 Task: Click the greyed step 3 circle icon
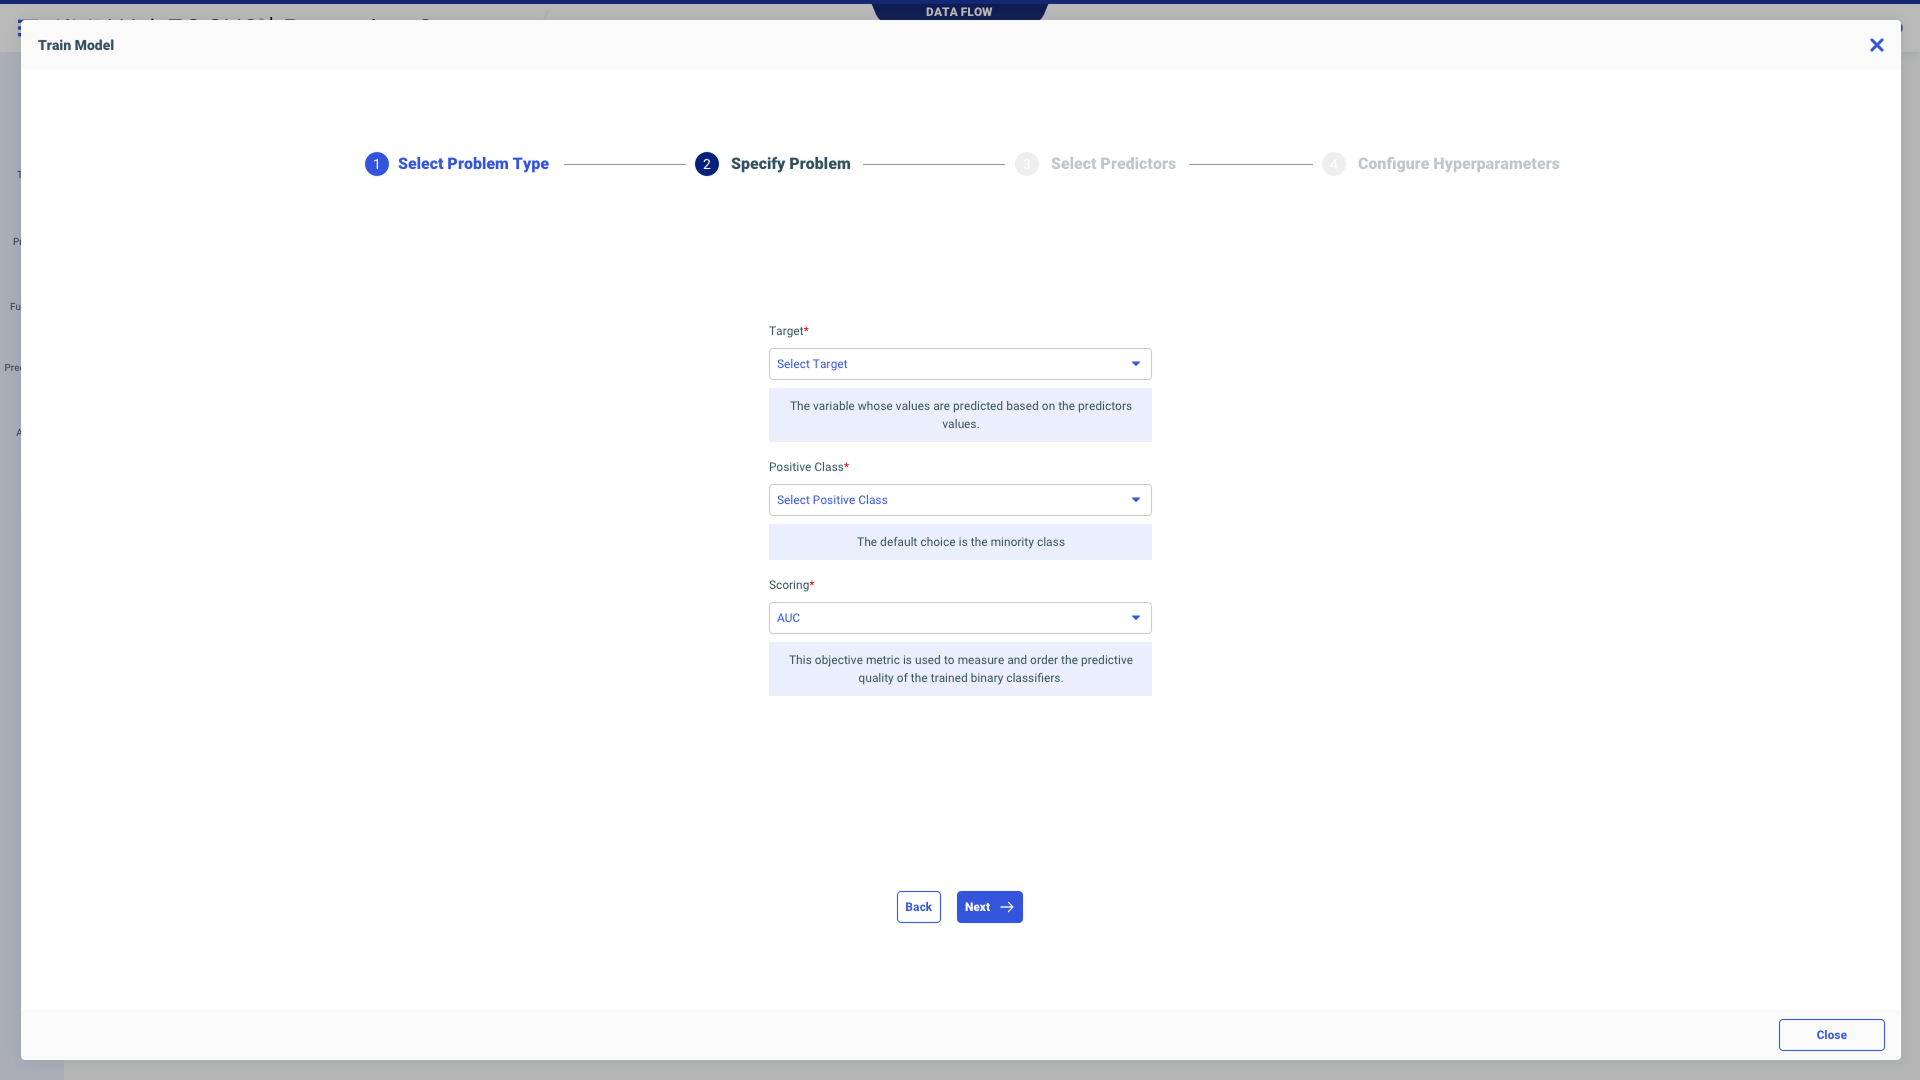(x=1026, y=164)
